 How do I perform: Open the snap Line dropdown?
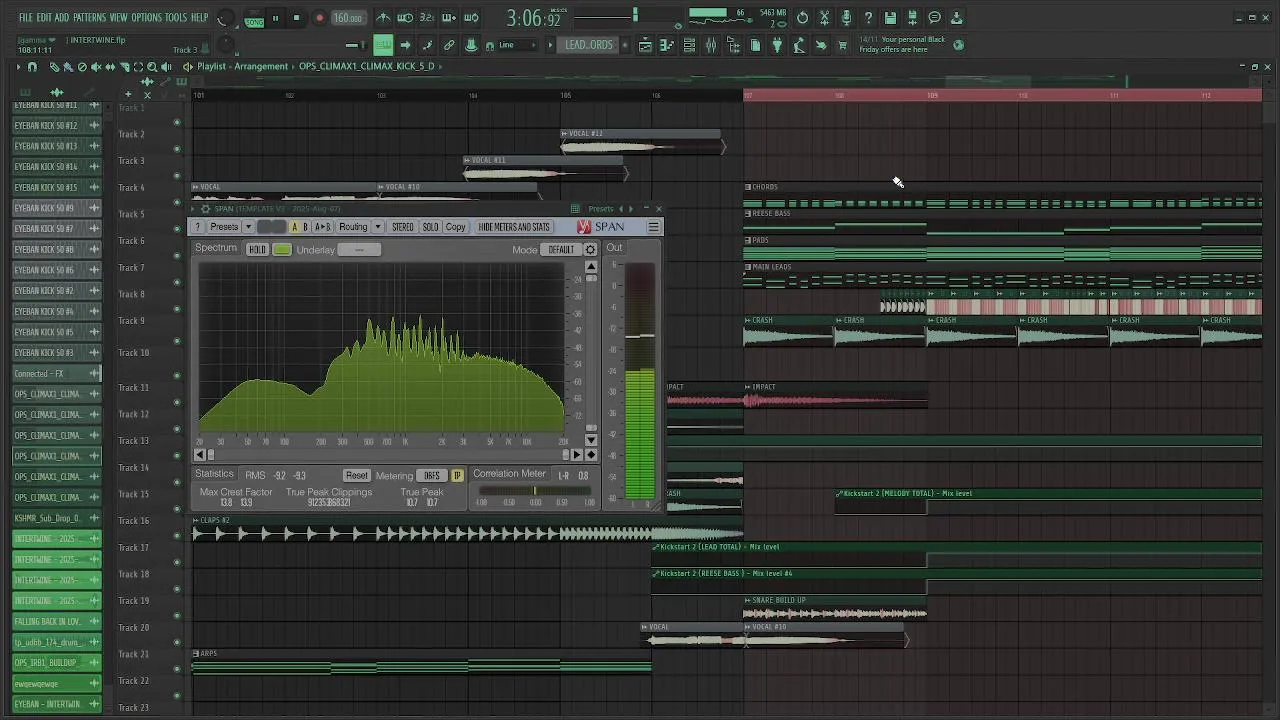[517, 45]
